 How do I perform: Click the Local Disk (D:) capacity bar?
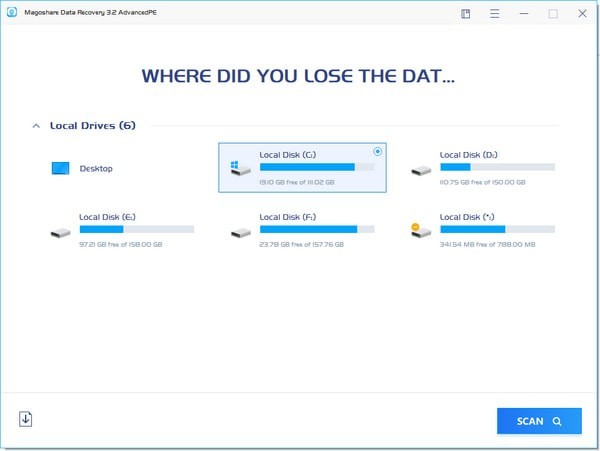point(497,167)
